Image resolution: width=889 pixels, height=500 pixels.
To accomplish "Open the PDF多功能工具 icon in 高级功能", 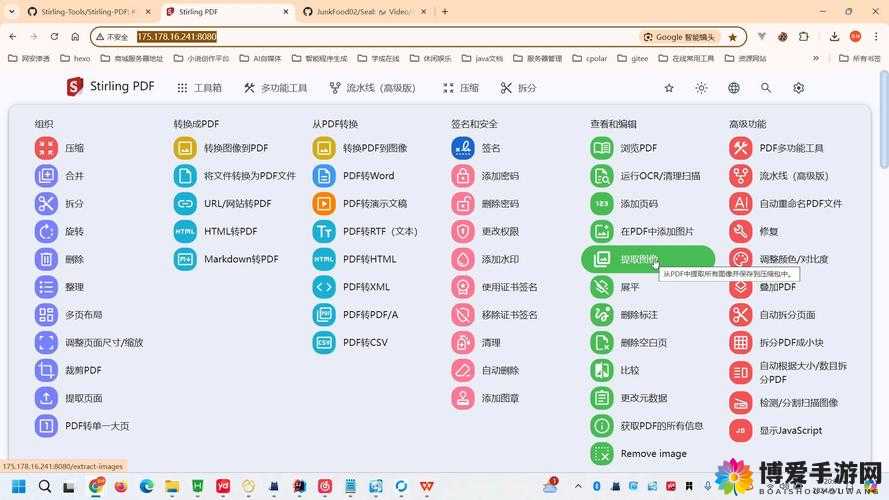I will [740, 148].
